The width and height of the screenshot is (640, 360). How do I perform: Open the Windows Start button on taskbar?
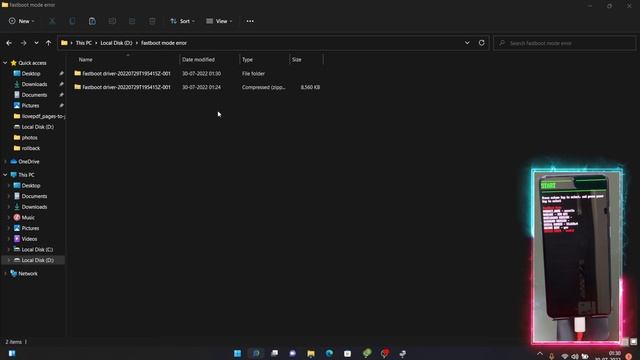pyautogui.click(x=238, y=353)
